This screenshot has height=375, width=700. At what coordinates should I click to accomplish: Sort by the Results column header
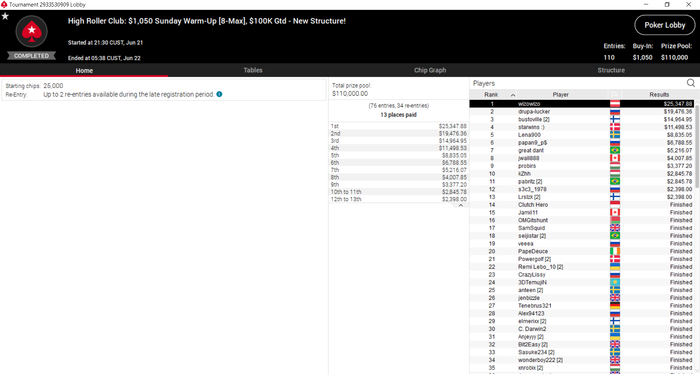[659, 95]
